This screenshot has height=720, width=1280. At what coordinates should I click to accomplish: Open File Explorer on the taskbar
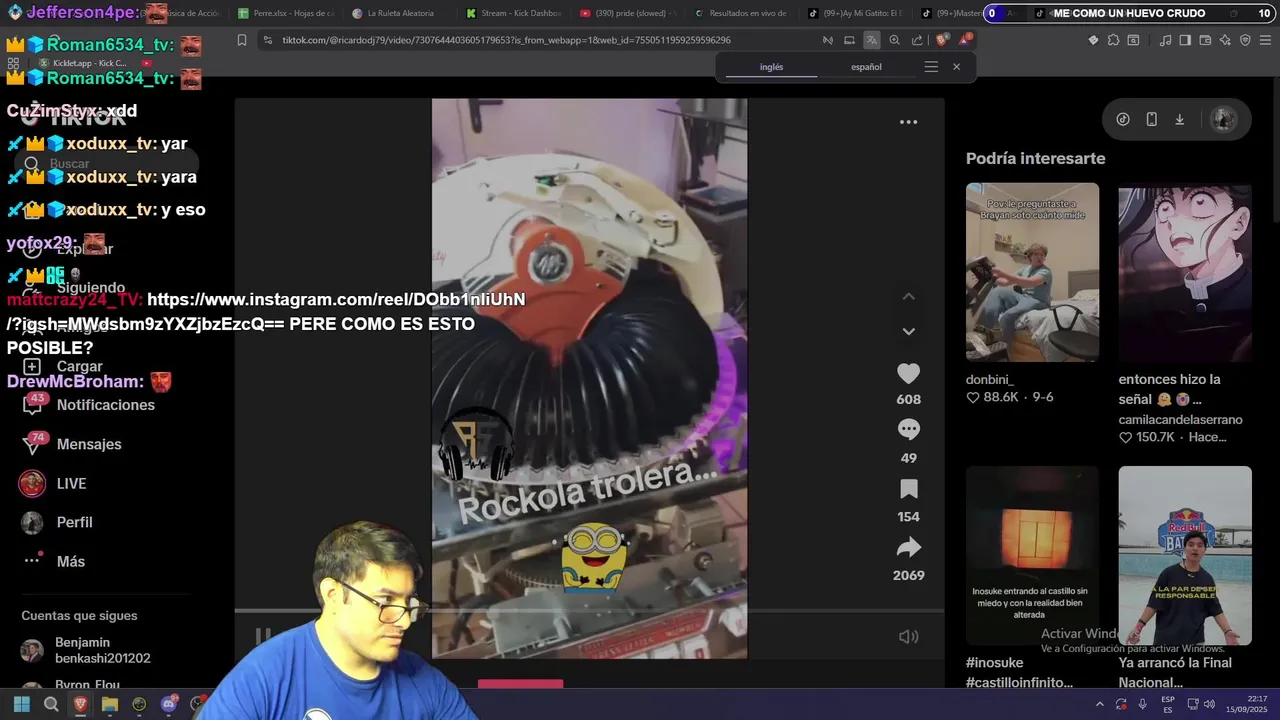click(x=110, y=704)
